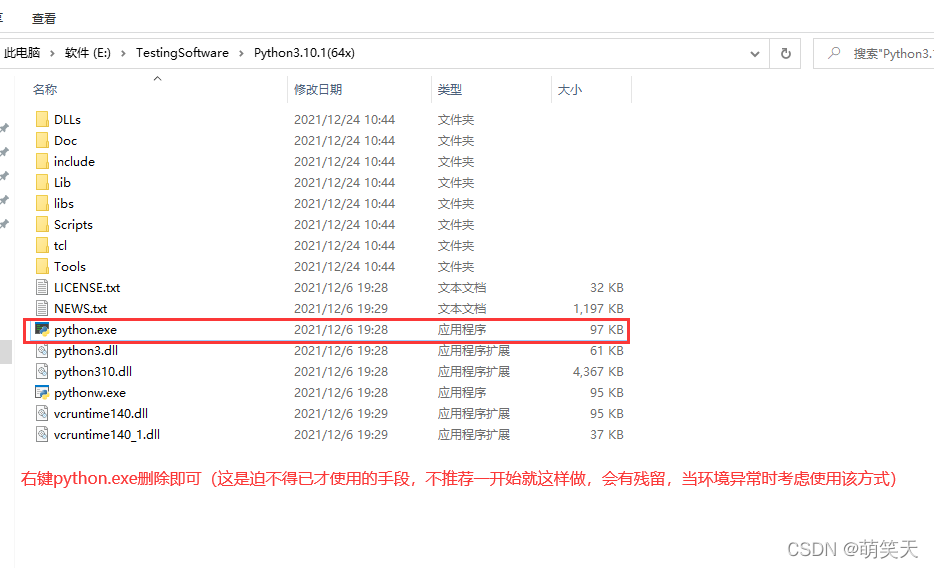Screen dimensions: 934x568
Task: Select the vcruntime140.dll file icon
Action: click(x=42, y=413)
